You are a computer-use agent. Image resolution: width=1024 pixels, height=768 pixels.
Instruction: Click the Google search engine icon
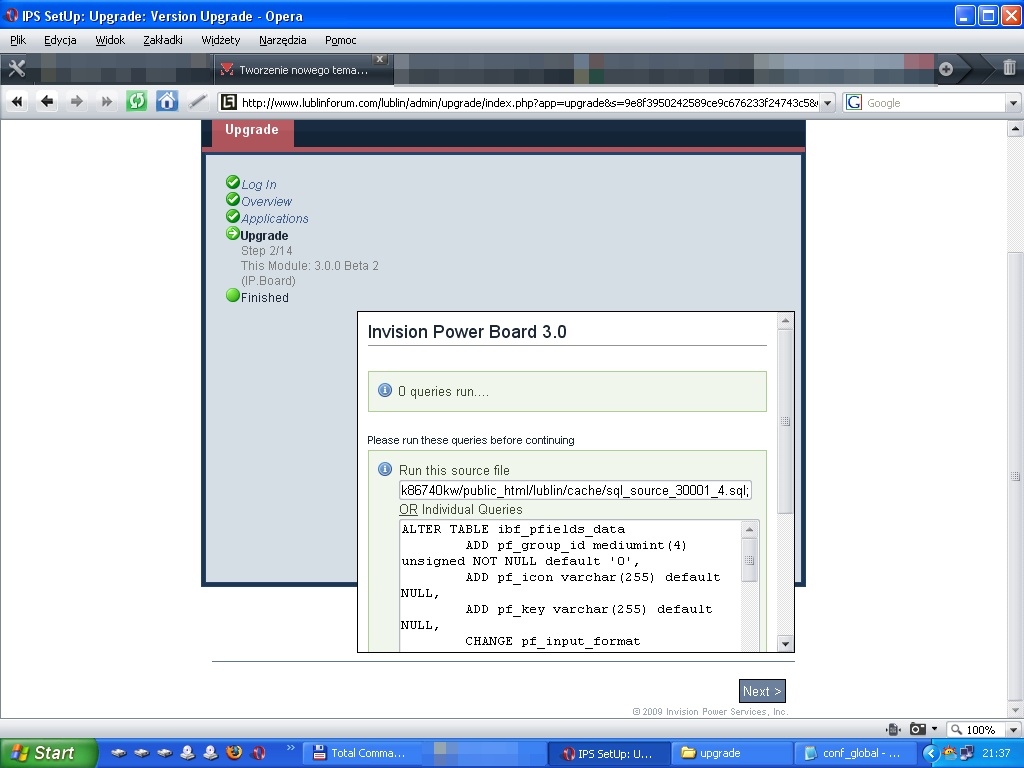pyautogui.click(x=854, y=103)
